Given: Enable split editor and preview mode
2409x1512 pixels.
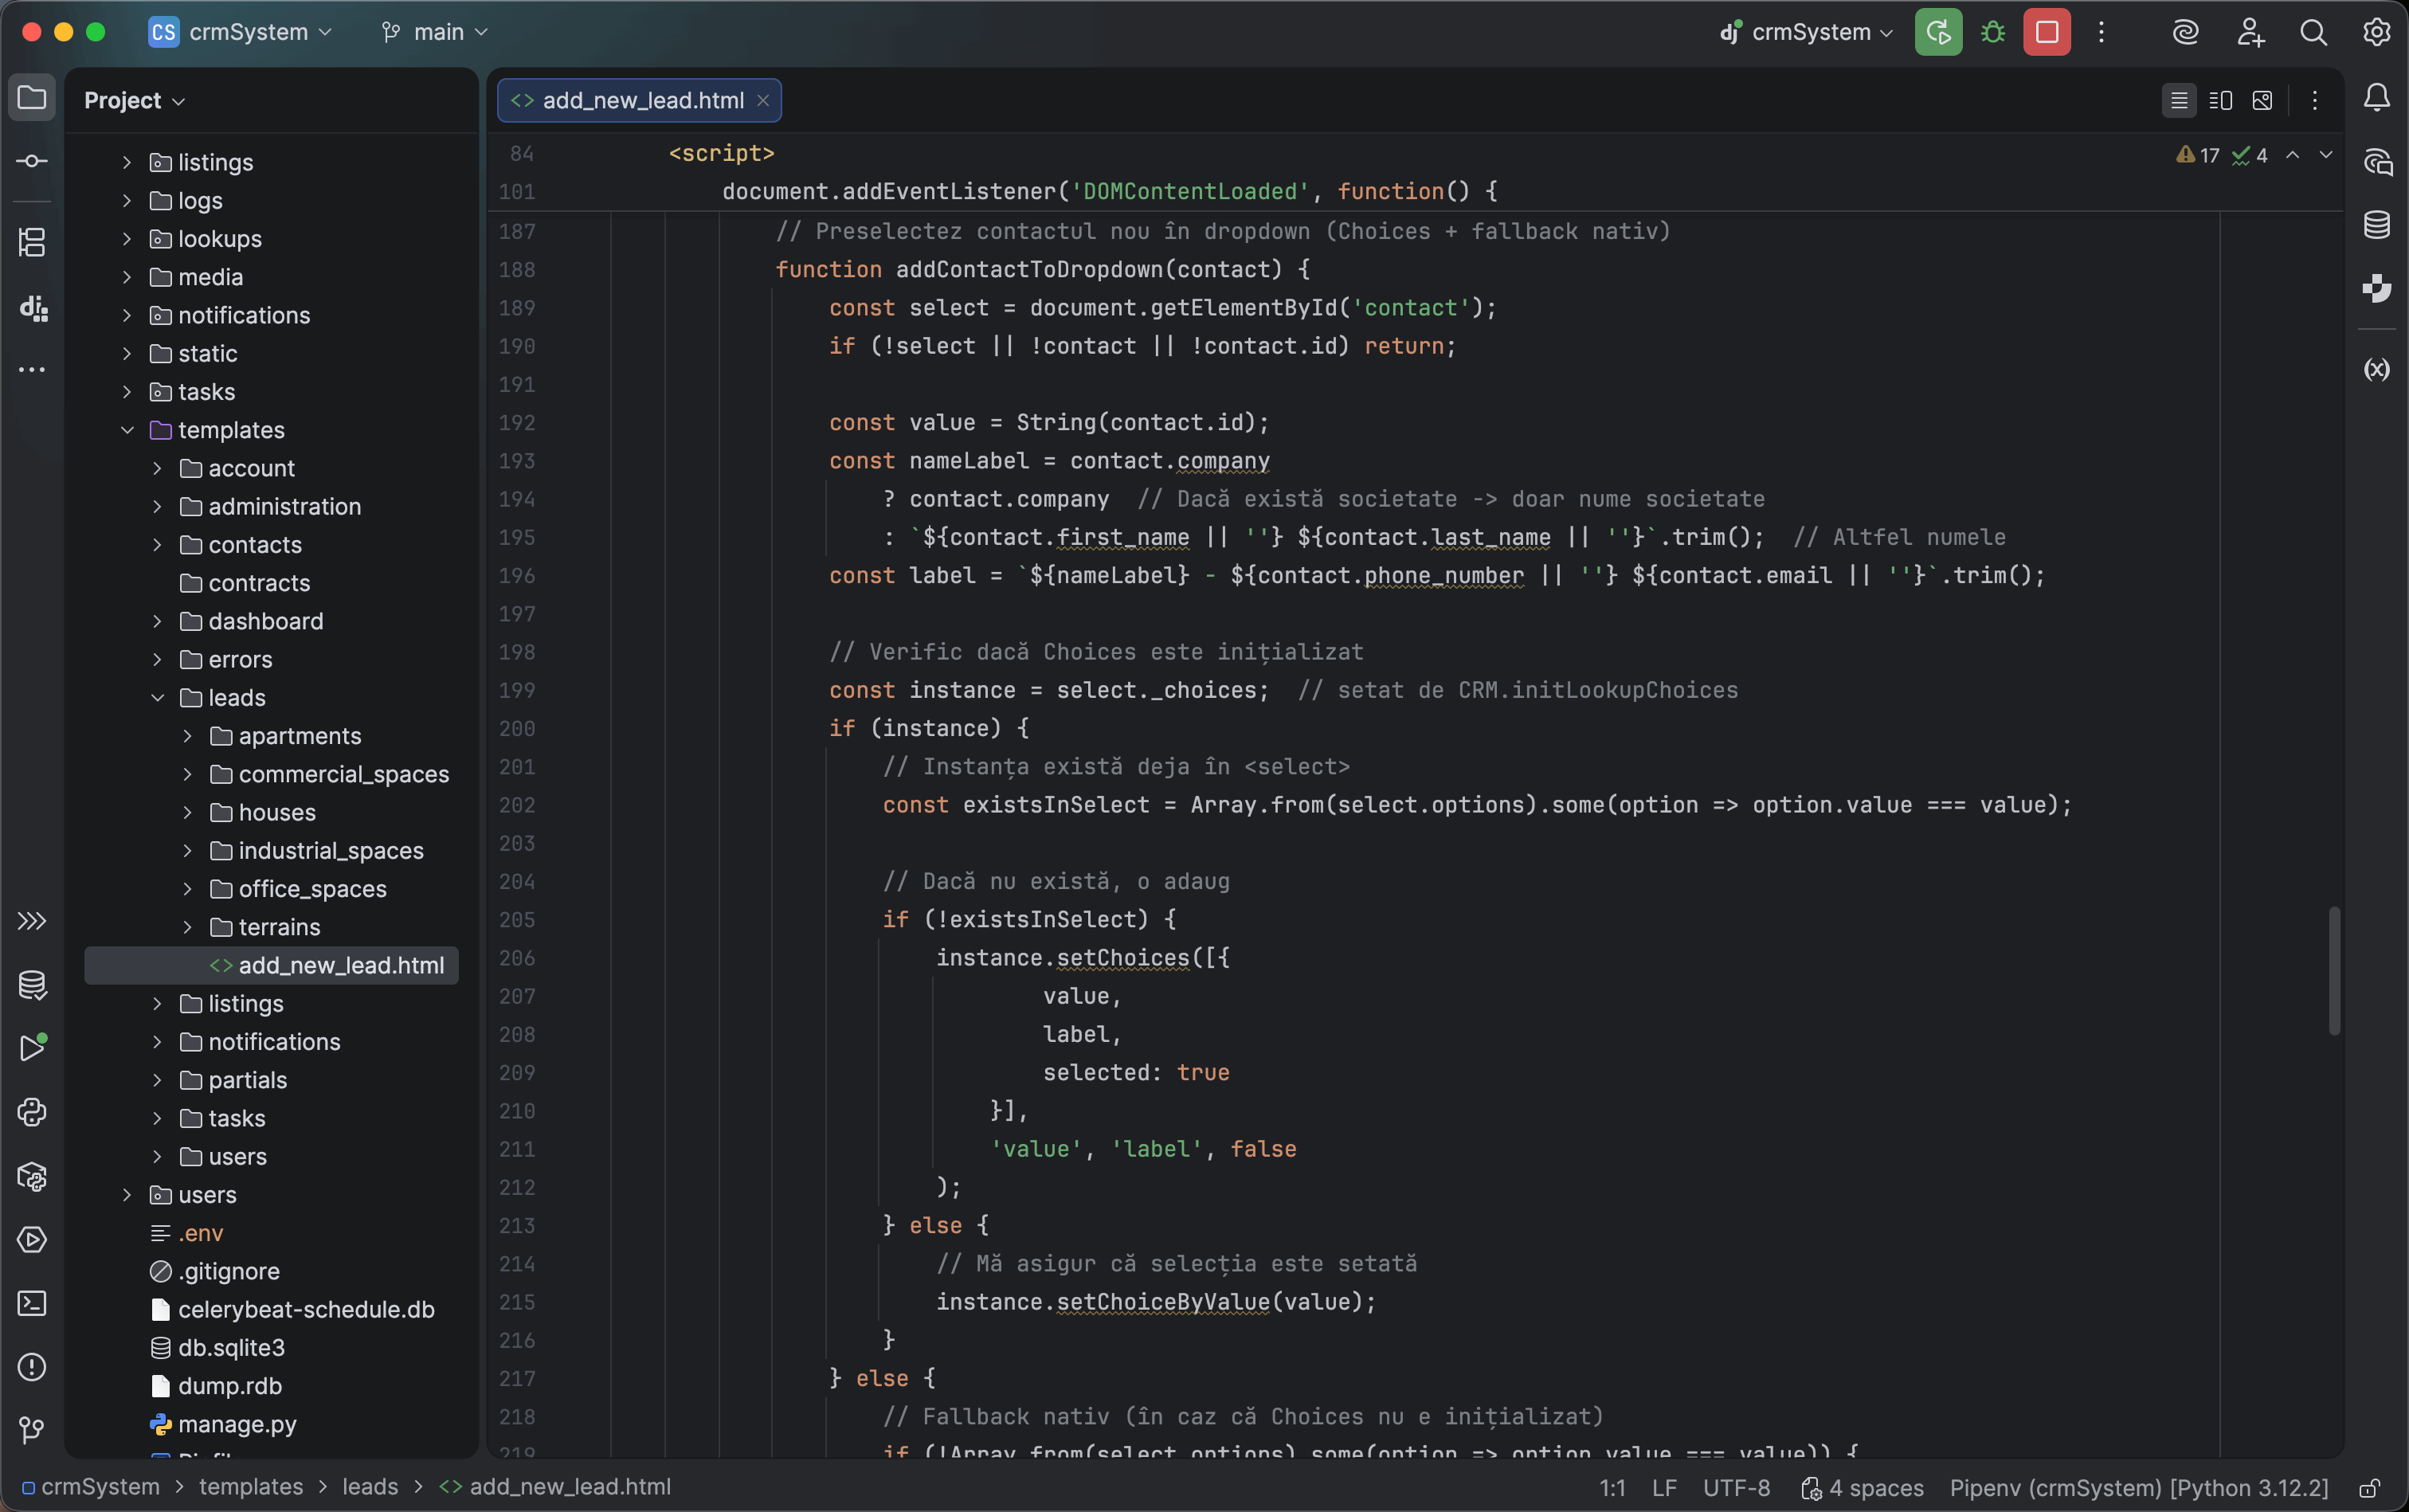Looking at the screenshot, I should (x=2221, y=100).
